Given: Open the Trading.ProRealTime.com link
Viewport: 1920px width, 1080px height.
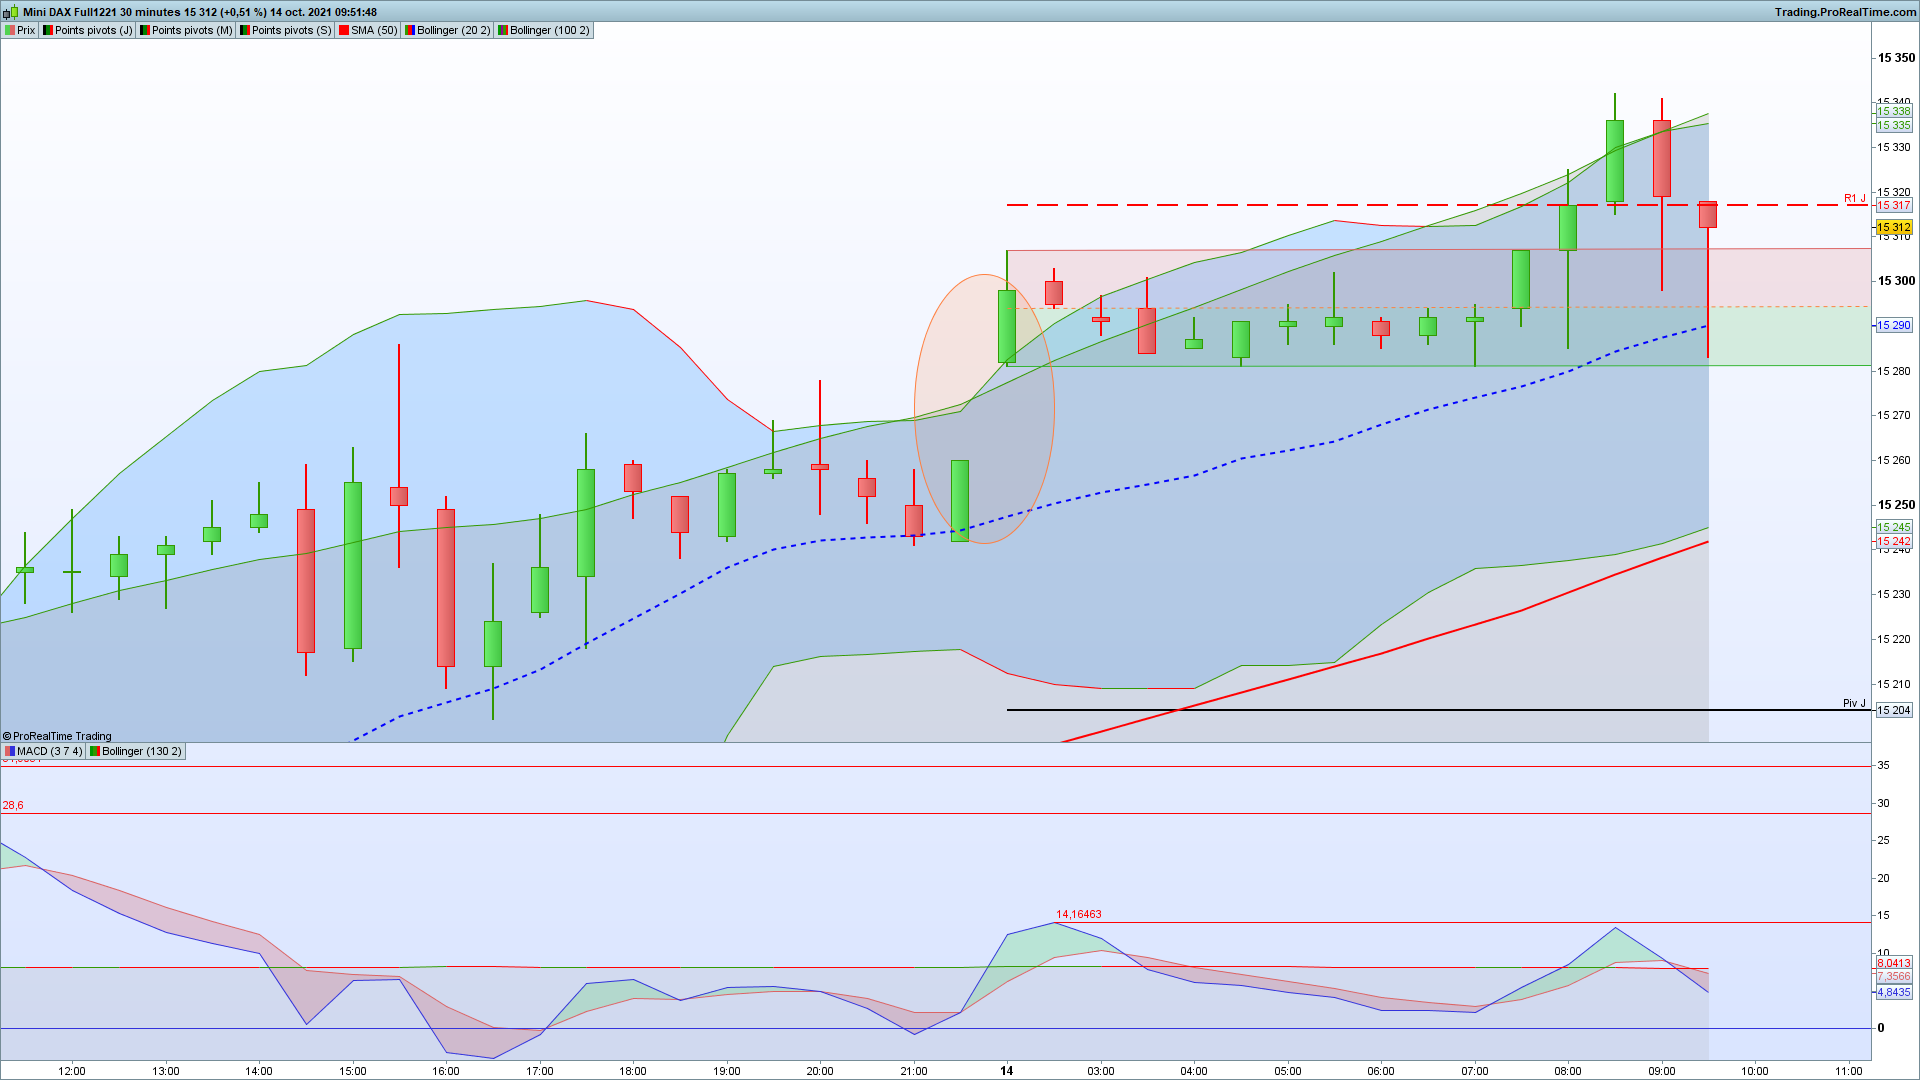Looking at the screenshot, I should (x=1845, y=12).
